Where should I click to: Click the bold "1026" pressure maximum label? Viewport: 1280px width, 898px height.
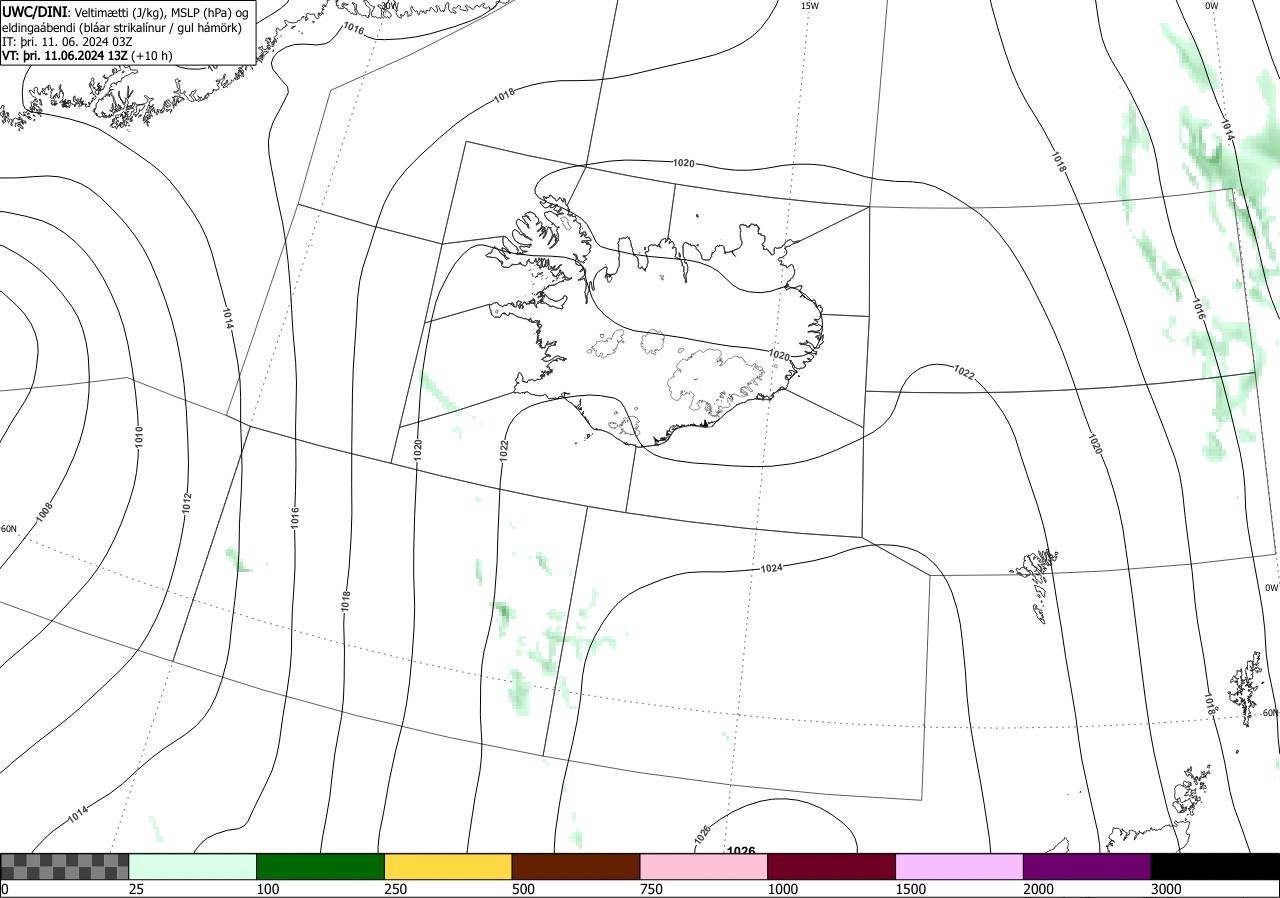tap(741, 851)
